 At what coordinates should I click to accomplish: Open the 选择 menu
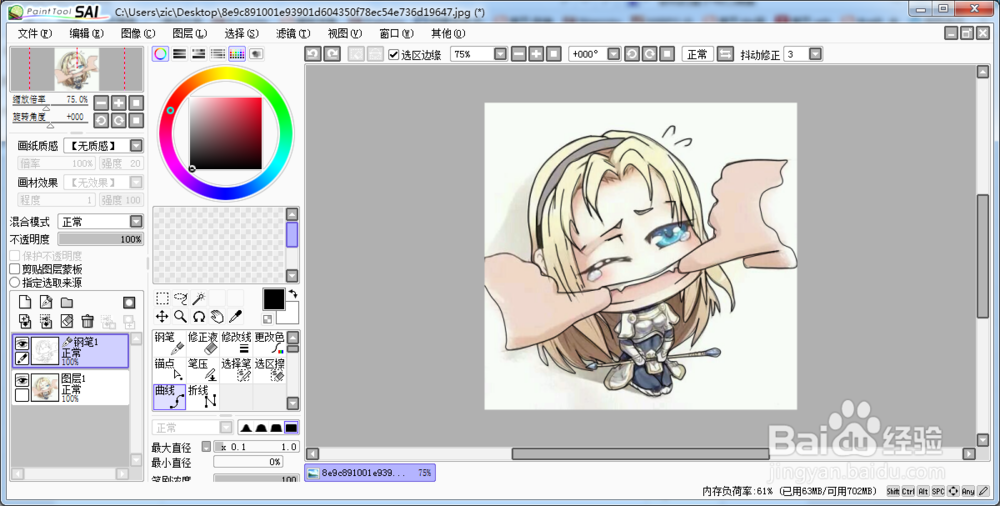click(241, 33)
